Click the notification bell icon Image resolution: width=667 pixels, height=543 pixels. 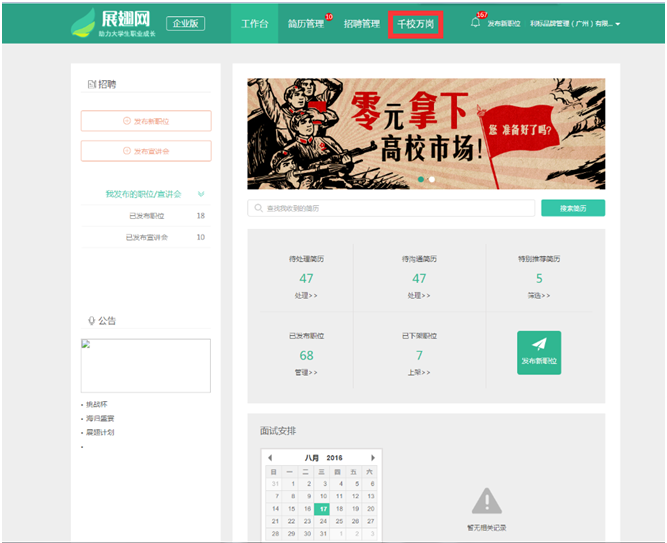coord(476,23)
